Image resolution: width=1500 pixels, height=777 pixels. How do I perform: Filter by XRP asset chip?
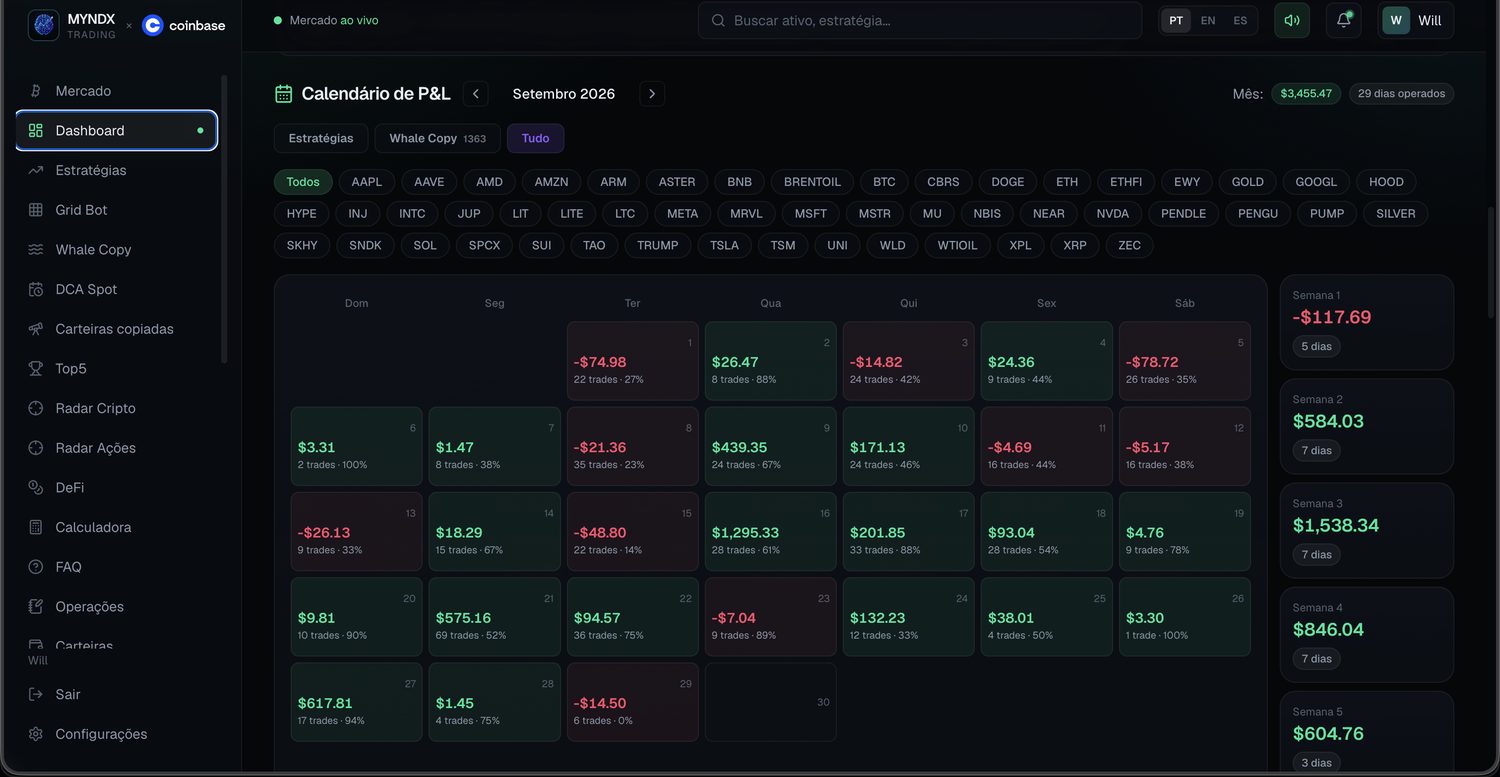click(1075, 245)
